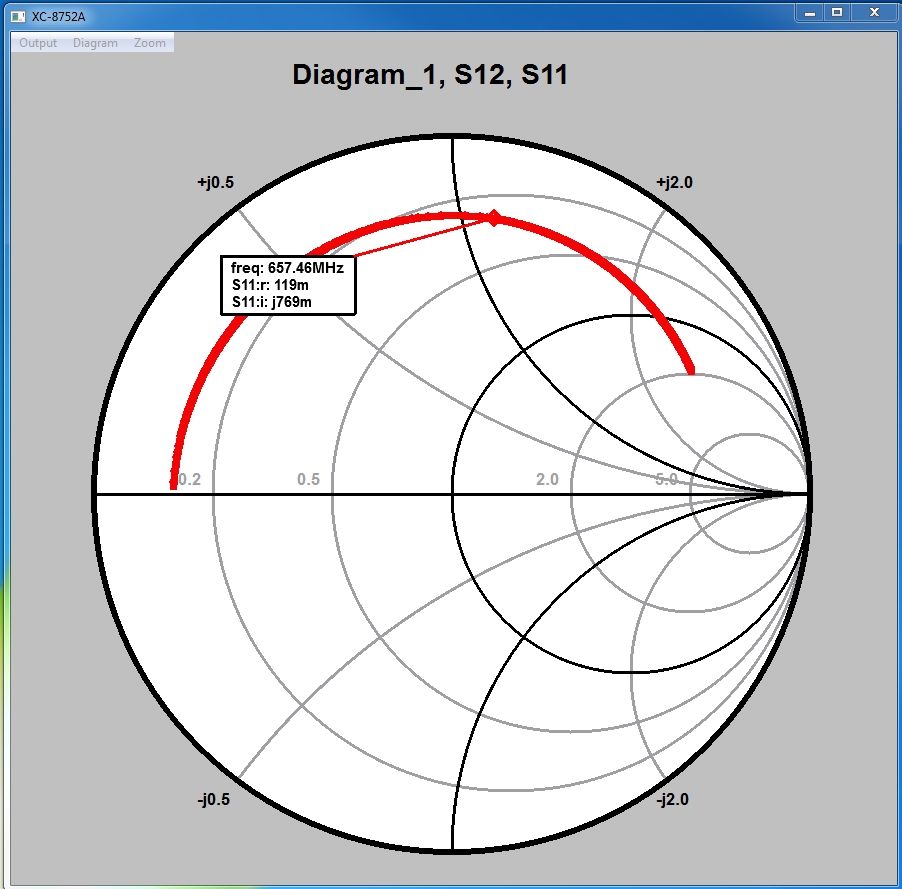
Task: Click the -j2.0 reactance label
Action: click(672, 799)
